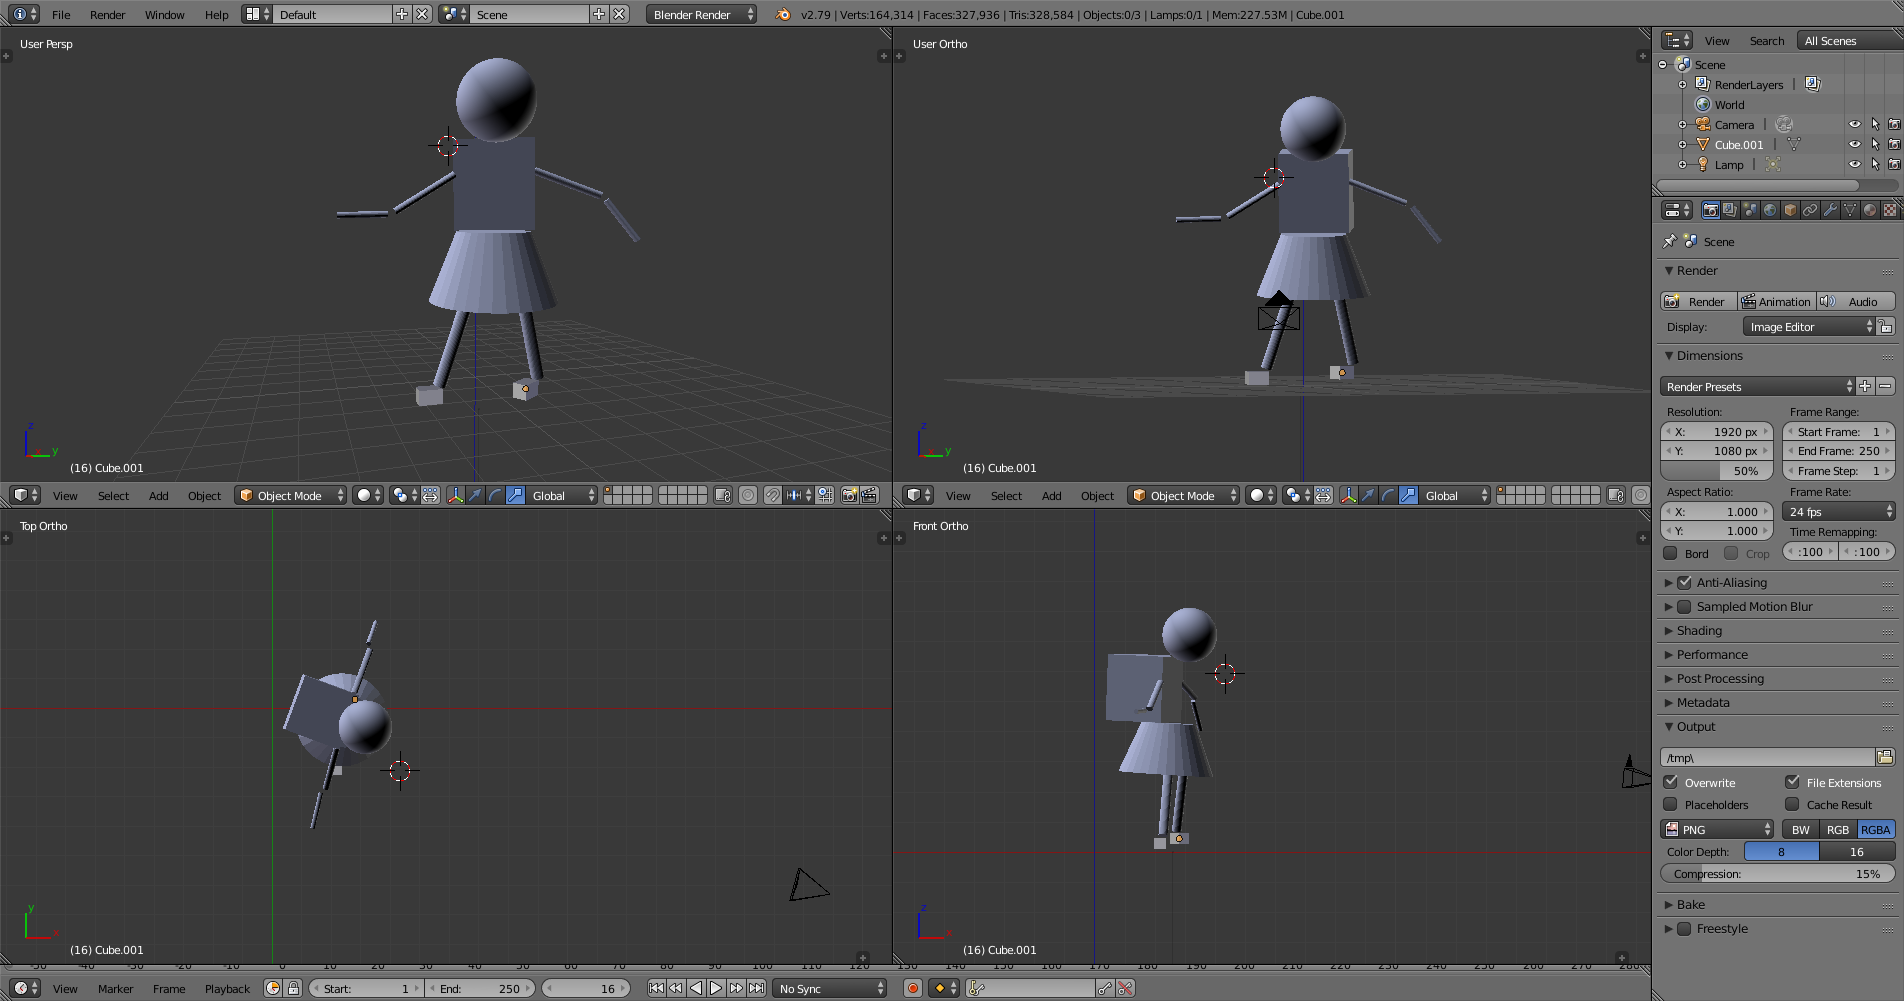
Task: Open the World properties tab globe icon
Action: pyautogui.click(x=1769, y=210)
